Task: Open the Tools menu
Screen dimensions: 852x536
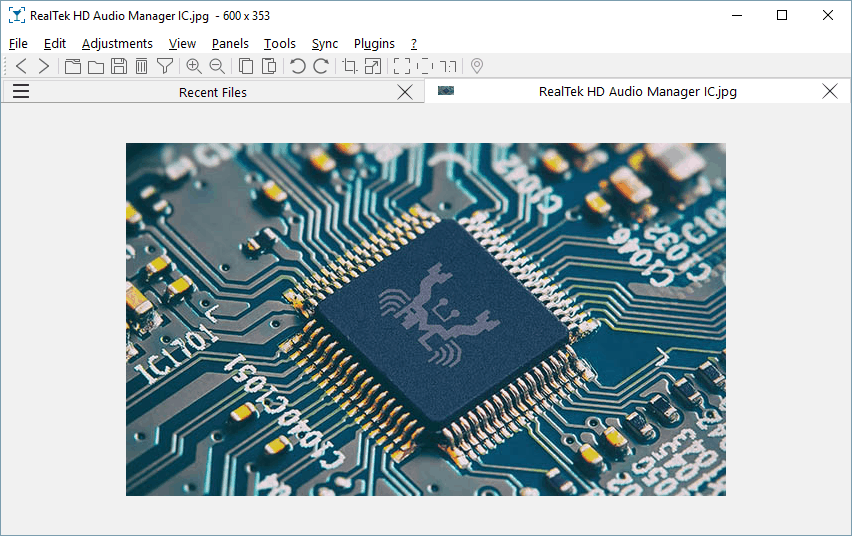Action: coord(280,43)
